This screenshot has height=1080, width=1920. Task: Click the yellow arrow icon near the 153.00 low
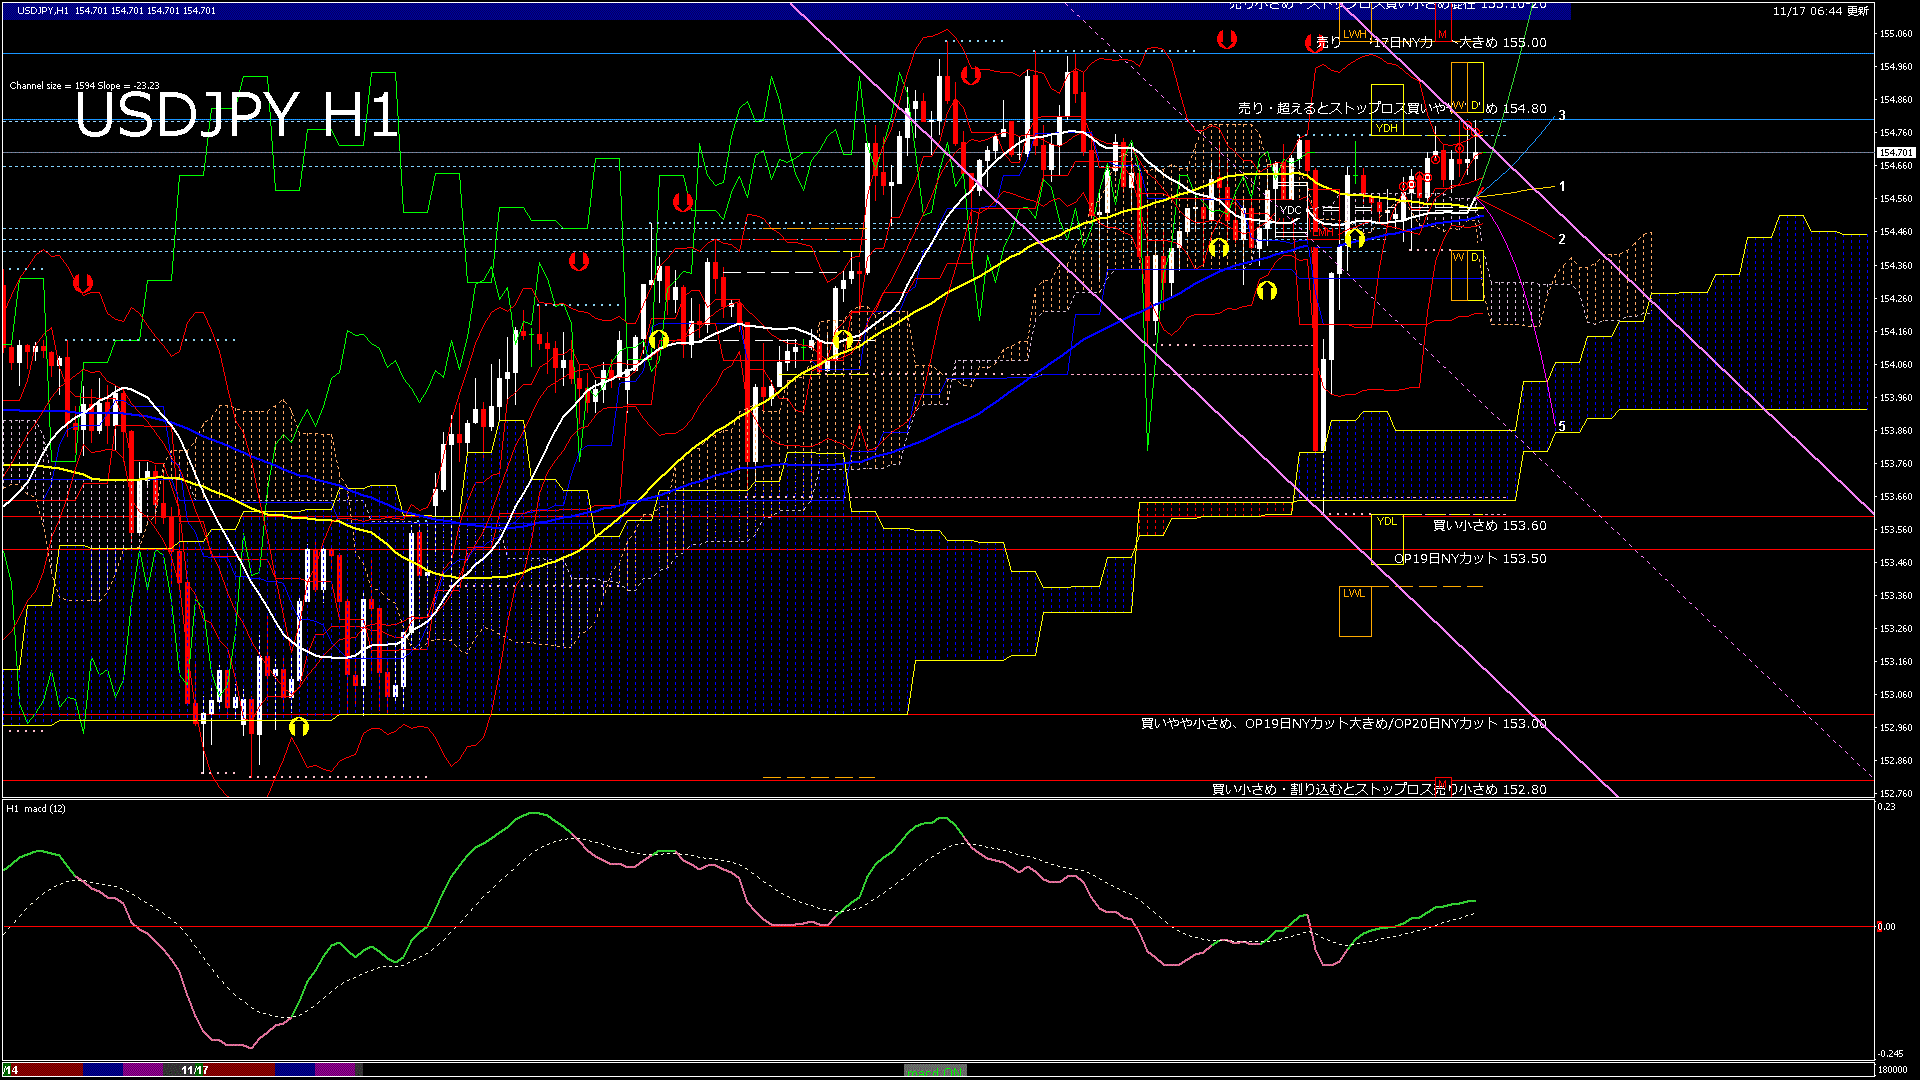point(297,728)
